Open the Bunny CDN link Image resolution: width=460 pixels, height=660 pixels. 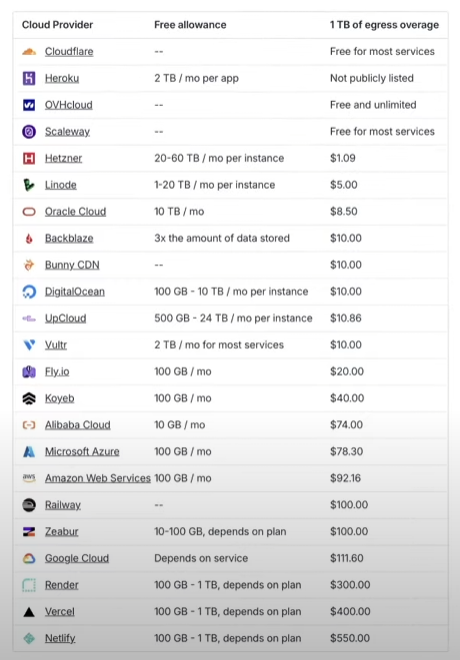72,265
